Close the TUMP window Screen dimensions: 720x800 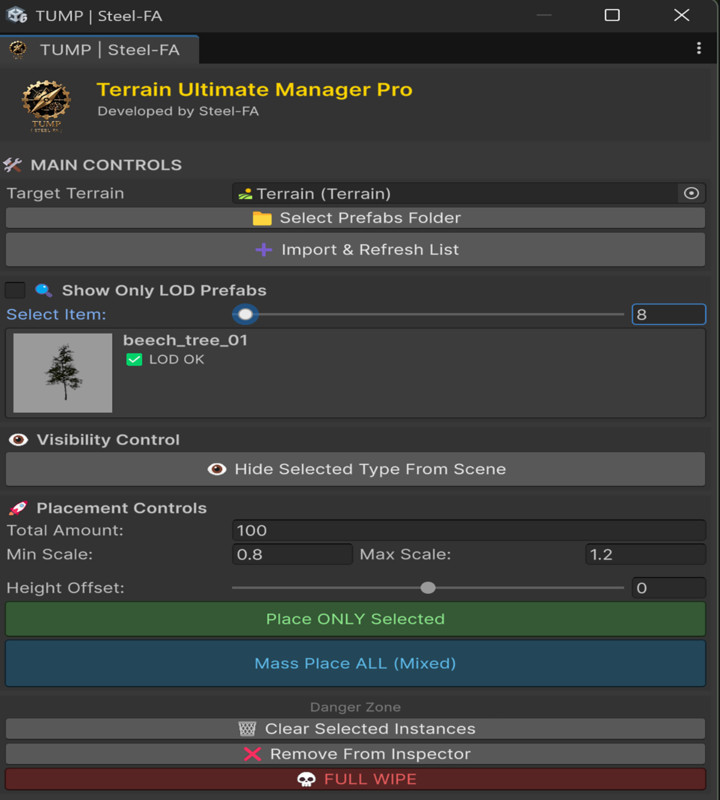[x=682, y=15]
